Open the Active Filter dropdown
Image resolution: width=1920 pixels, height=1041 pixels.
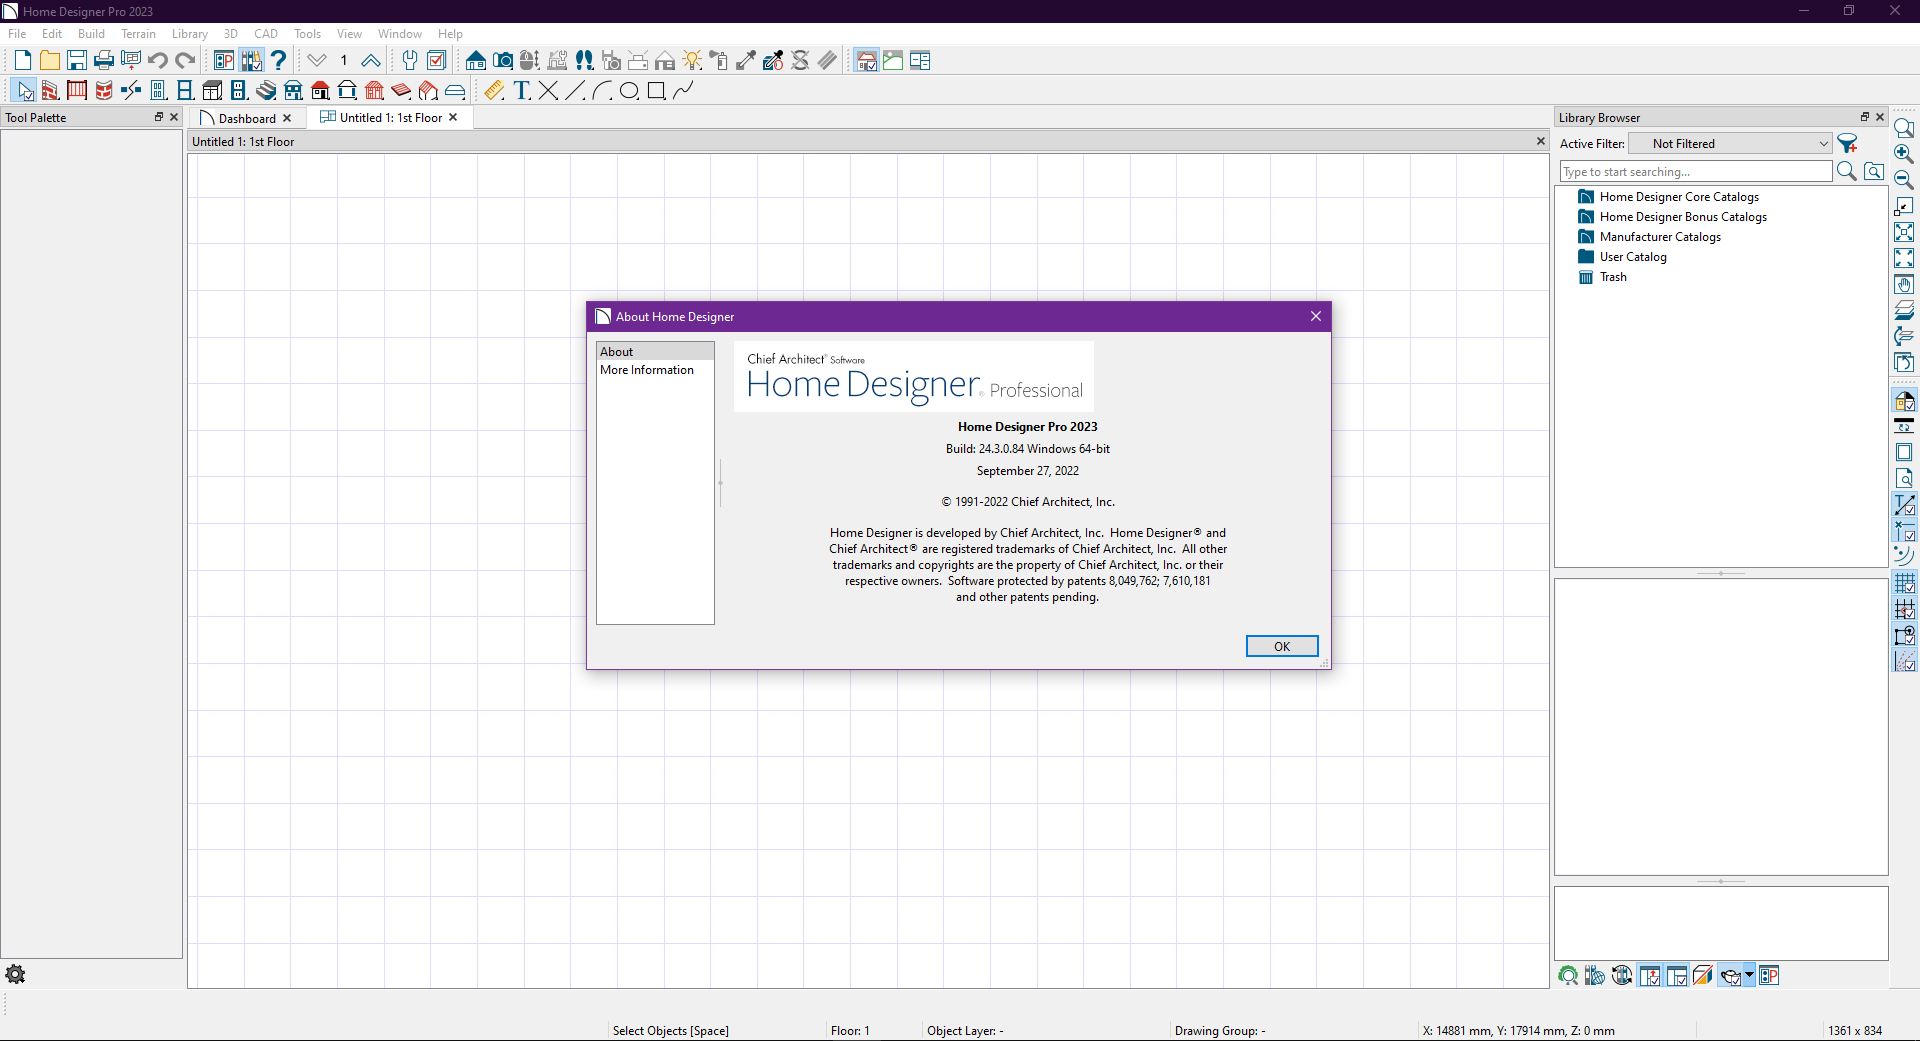pos(1730,144)
